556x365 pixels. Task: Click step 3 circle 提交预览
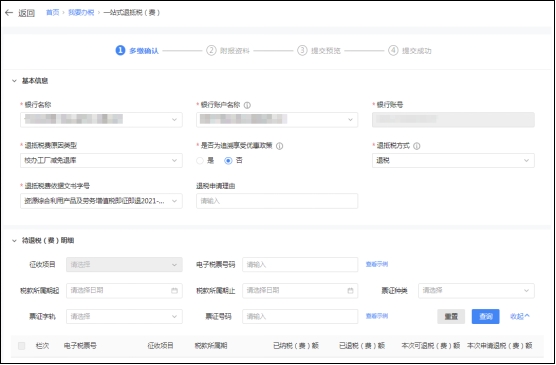tap(302, 50)
